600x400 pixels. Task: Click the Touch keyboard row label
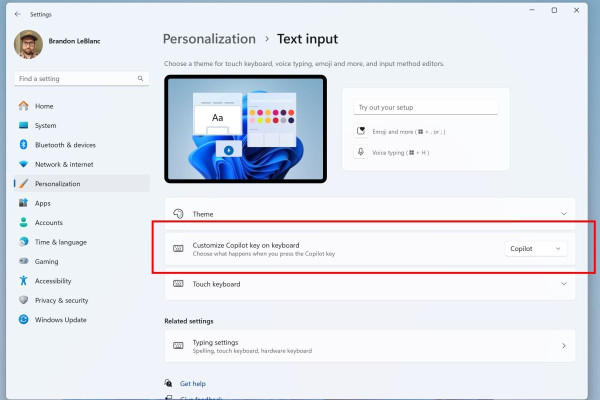pos(216,284)
